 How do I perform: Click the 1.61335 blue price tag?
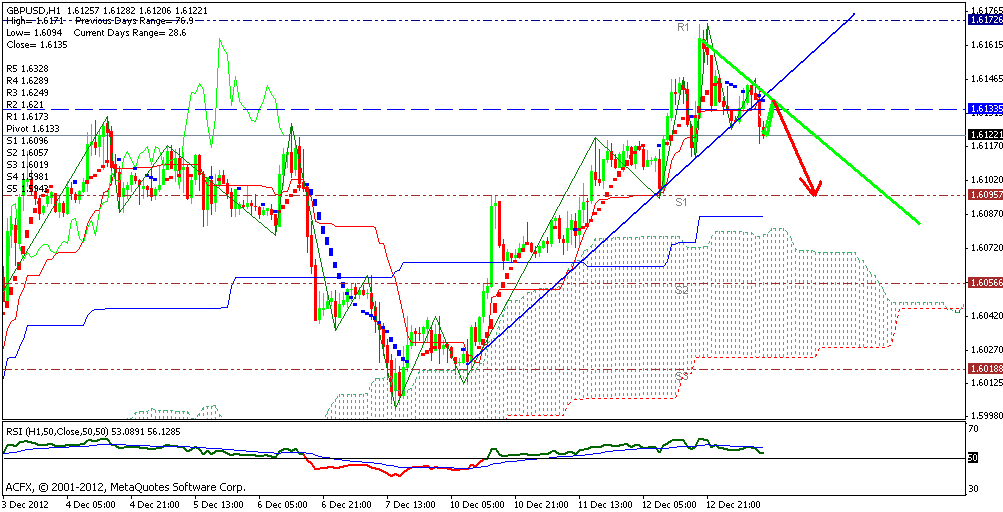pos(984,108)
